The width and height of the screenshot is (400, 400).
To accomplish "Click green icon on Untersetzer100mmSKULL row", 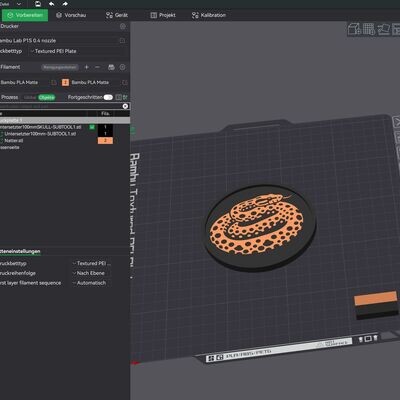I will coord(92,127).
